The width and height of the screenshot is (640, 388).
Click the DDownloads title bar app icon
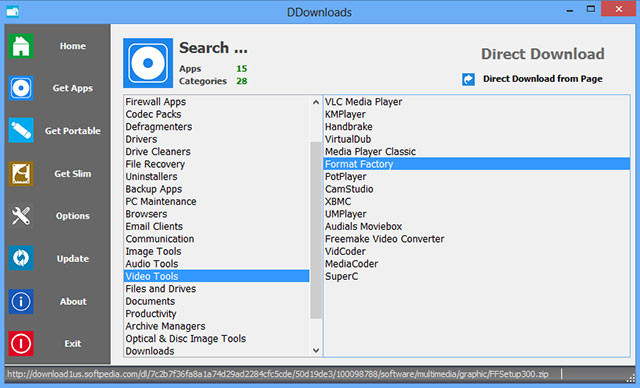coord(12,11)
